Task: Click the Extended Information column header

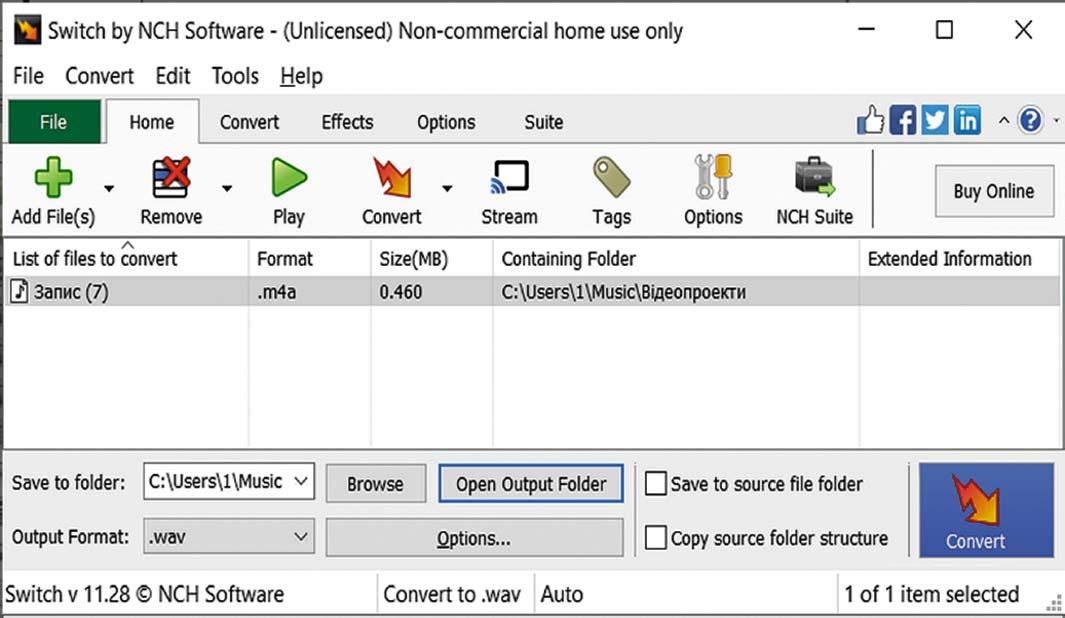Action: [959, 258]
